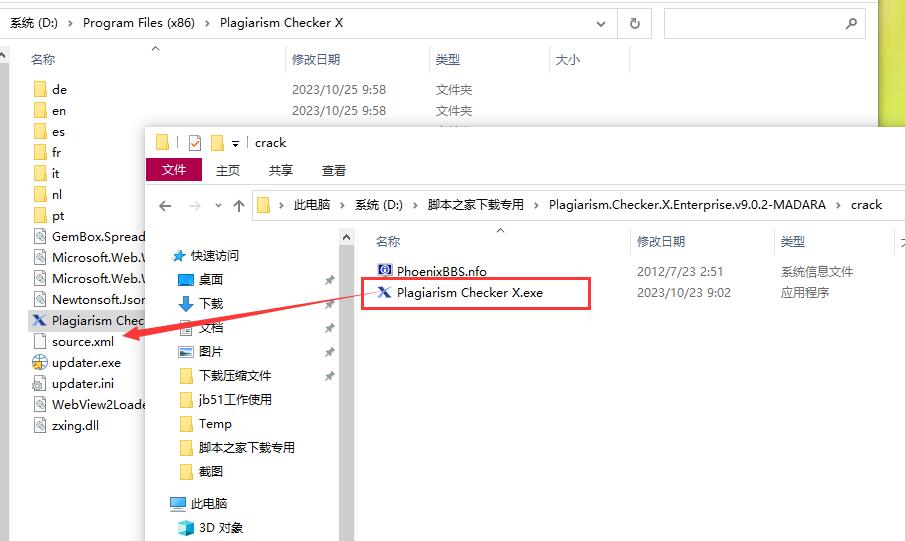Image resolution: width=905 pixels, height=541 pixels.
Task: Sort crack folder by 类型 column
Action: (x=792, y=241)
